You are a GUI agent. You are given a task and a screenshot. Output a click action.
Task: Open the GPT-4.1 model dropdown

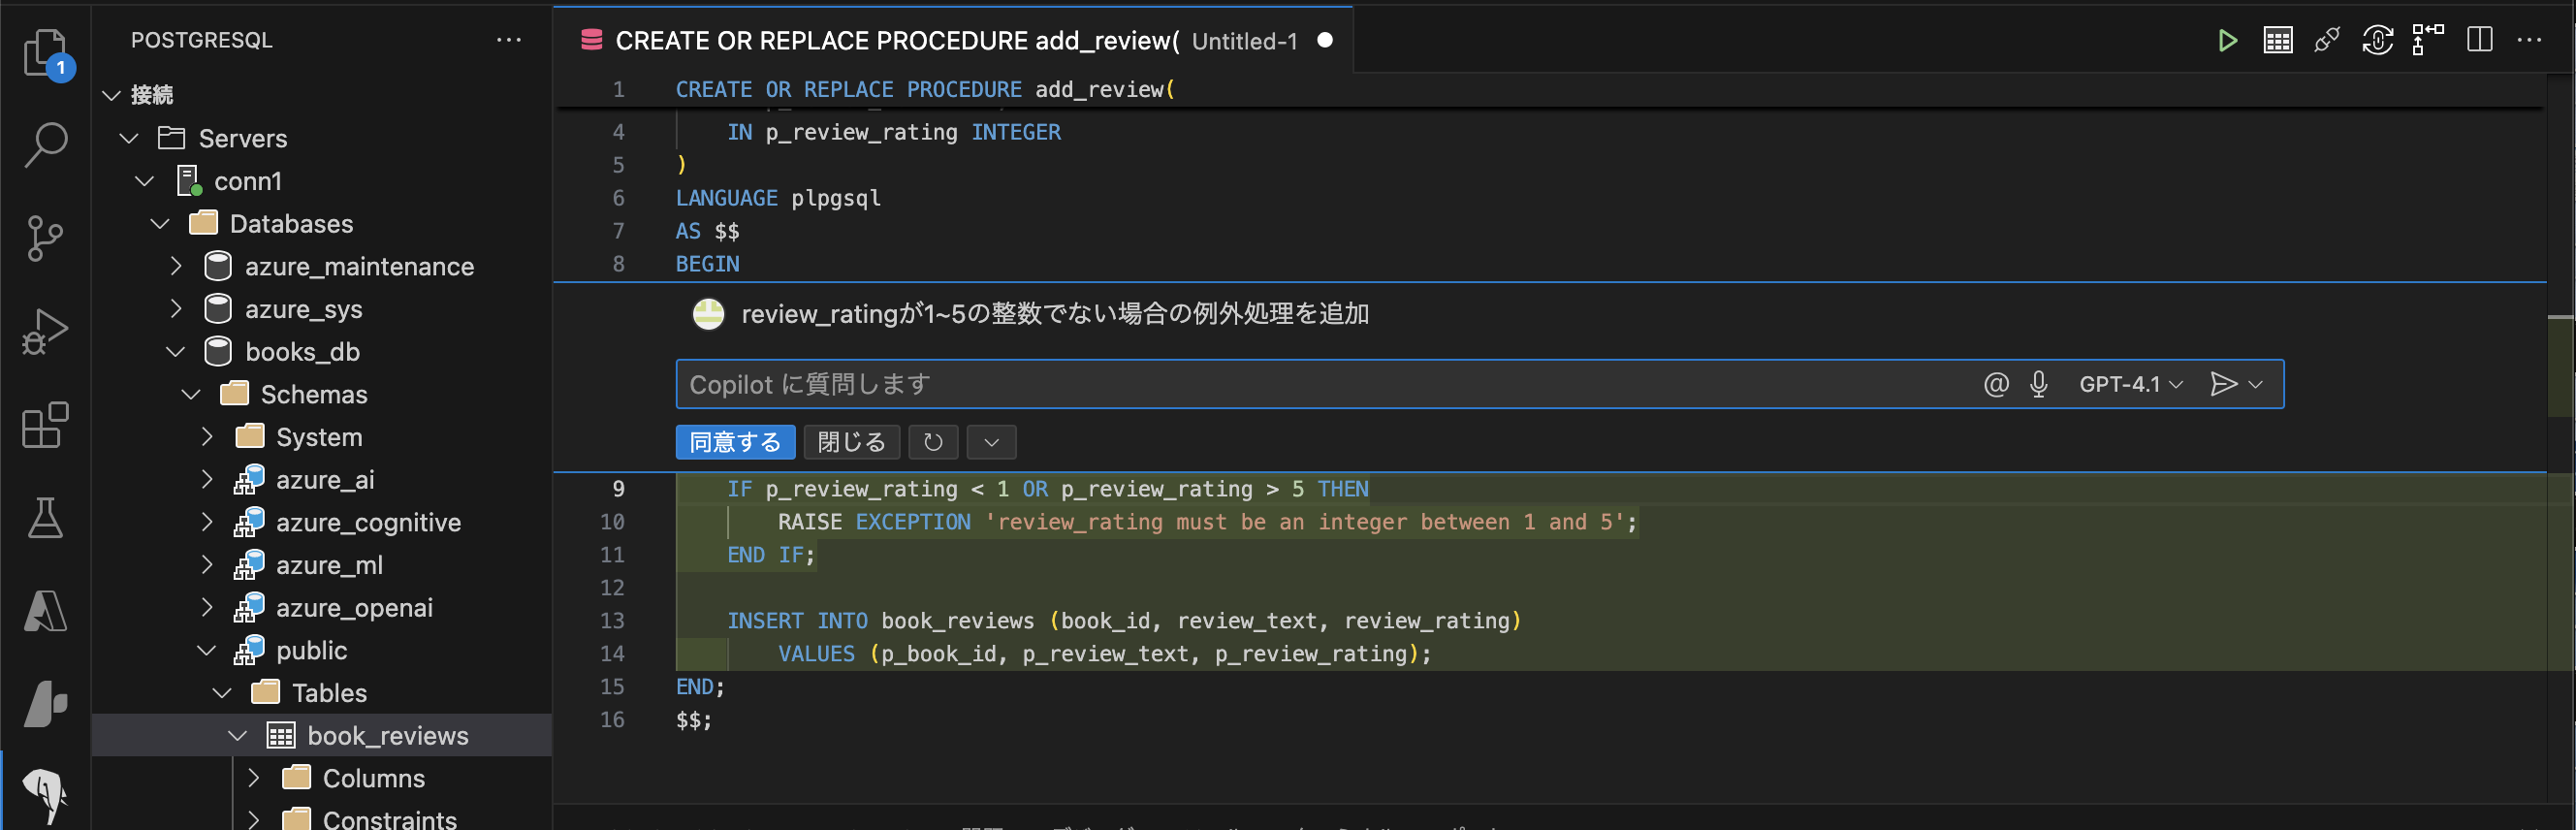click(2130, 384)
